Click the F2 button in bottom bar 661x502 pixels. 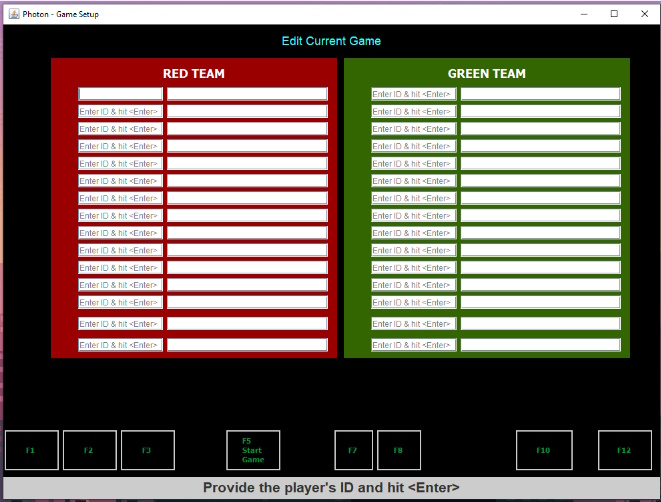(89, 450)
